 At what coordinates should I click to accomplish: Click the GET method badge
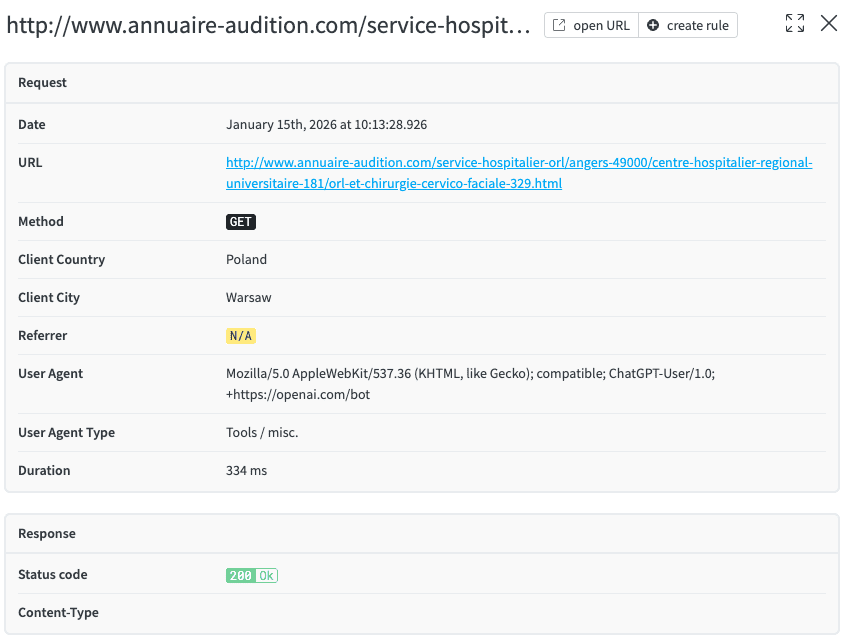tap(240, 221)
